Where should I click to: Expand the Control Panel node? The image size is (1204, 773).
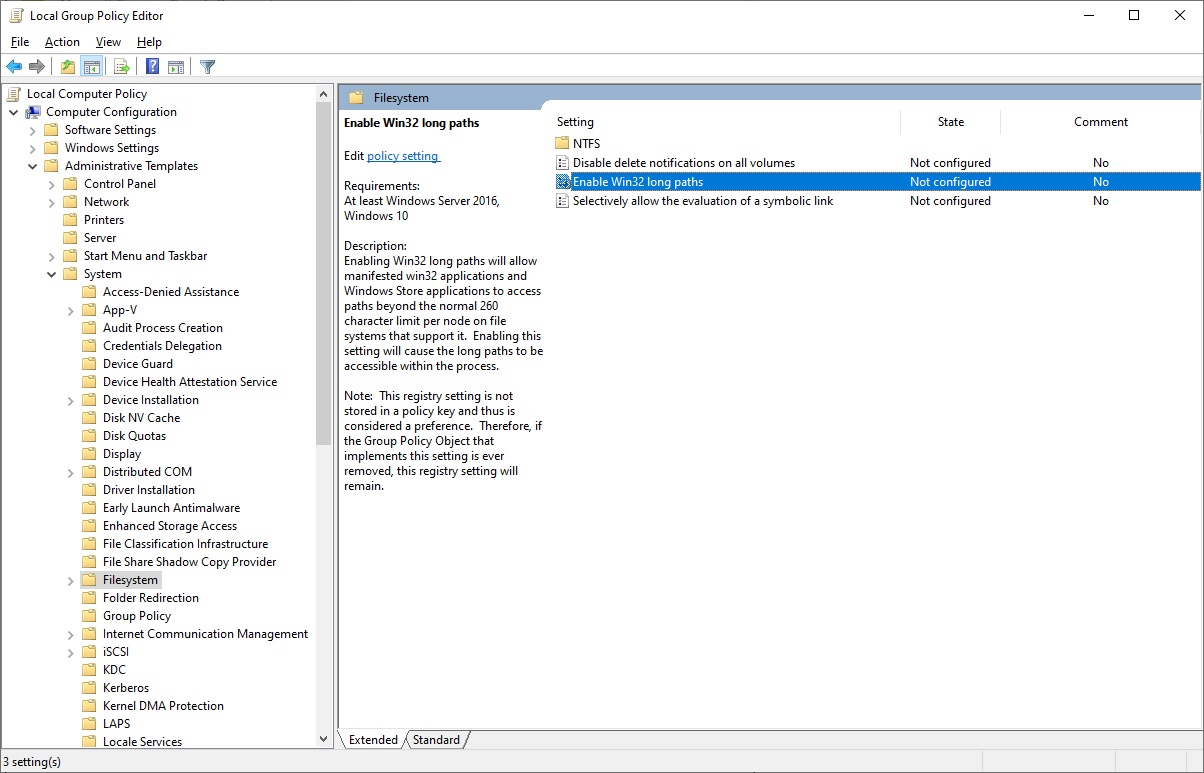pos(52,184)
